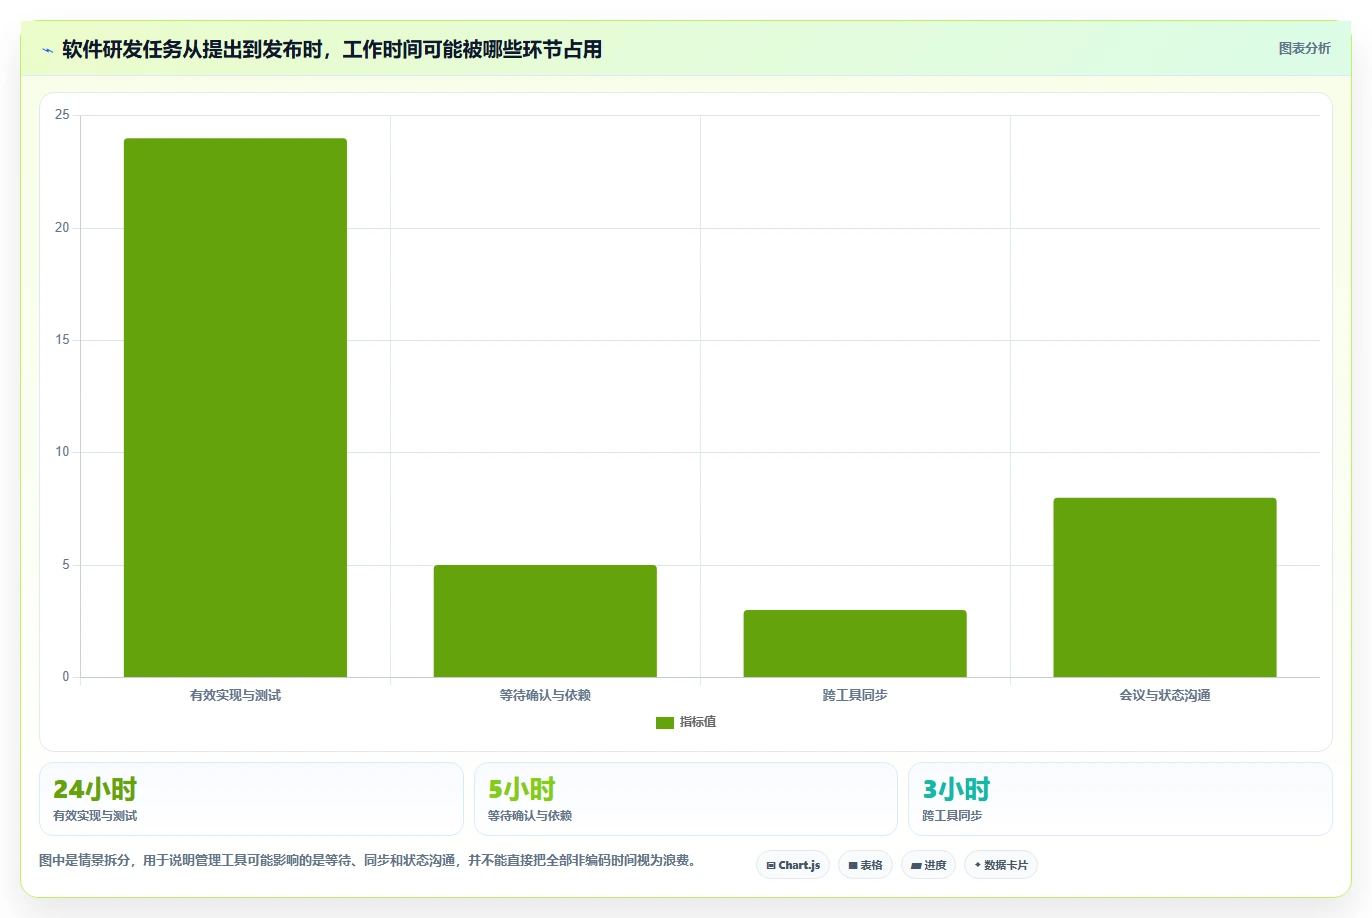Click the y-axis value 5

coord(66,565)
